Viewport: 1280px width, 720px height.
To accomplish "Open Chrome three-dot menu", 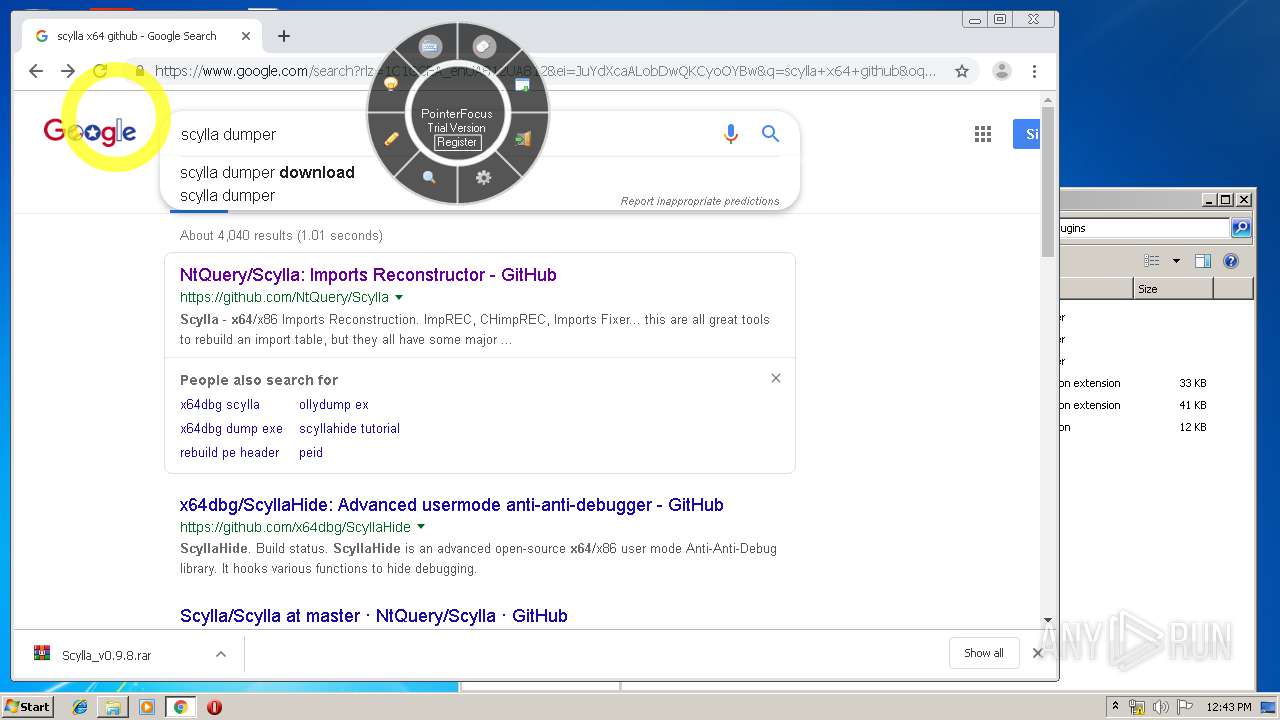I will click(1034, 71).
